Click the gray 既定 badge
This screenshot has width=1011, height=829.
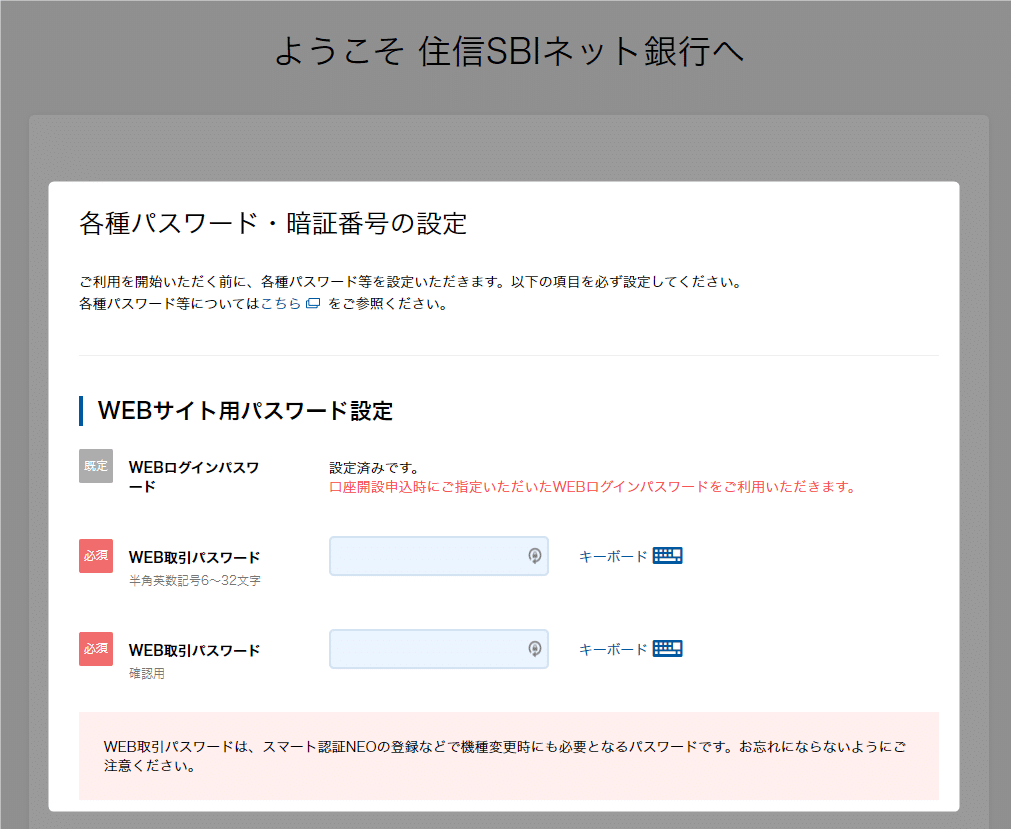click(95, 465)
